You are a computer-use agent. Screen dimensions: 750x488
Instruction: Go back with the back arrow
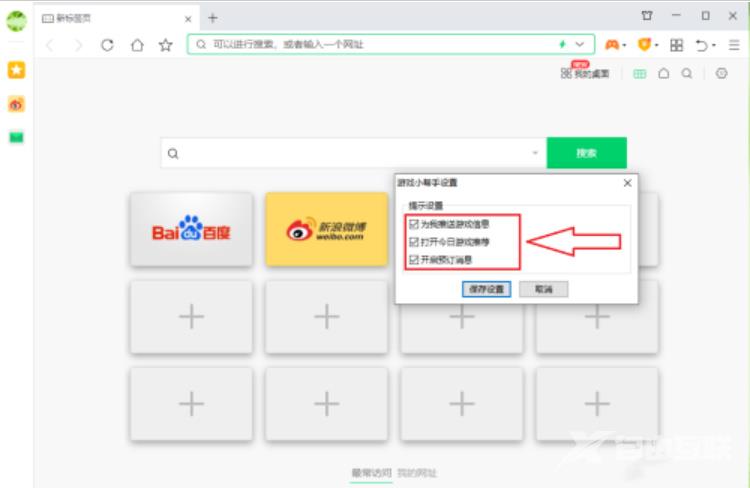pyautogui.click(x=50, y=45)
